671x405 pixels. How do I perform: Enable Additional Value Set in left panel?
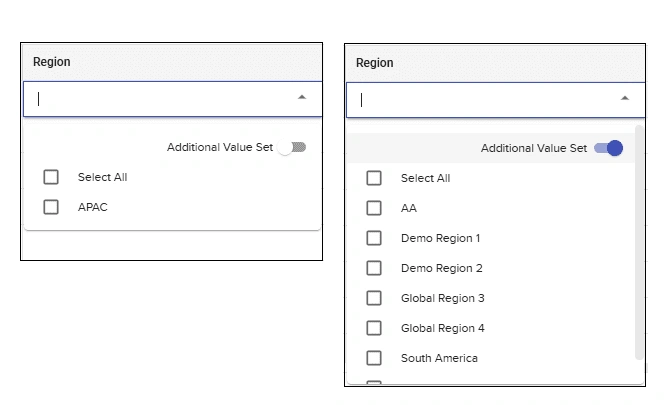tap(293, 148)
